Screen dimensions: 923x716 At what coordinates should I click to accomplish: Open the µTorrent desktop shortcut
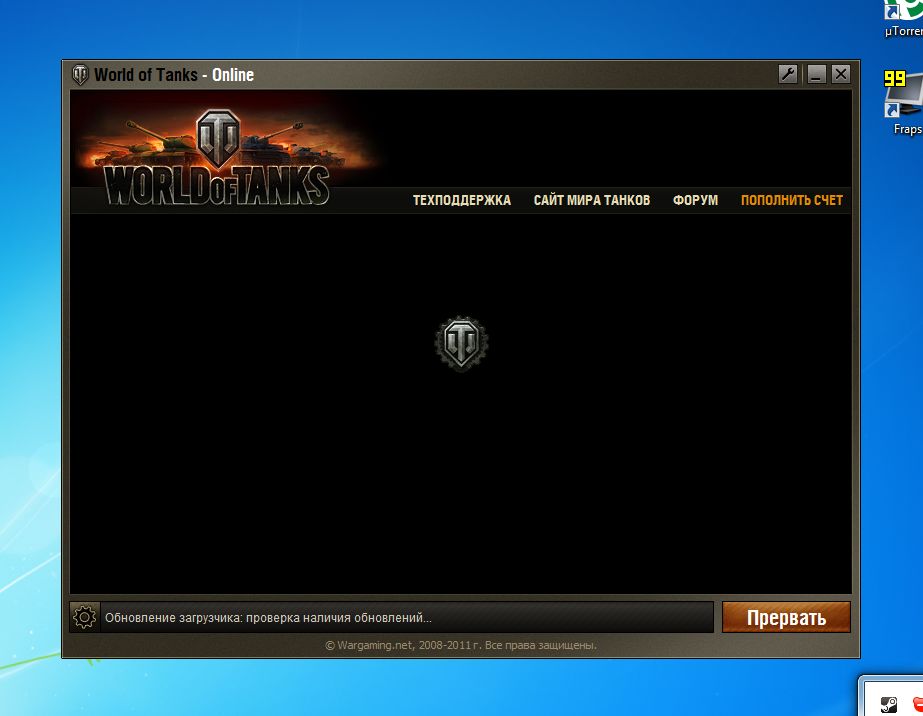point(904,19)
